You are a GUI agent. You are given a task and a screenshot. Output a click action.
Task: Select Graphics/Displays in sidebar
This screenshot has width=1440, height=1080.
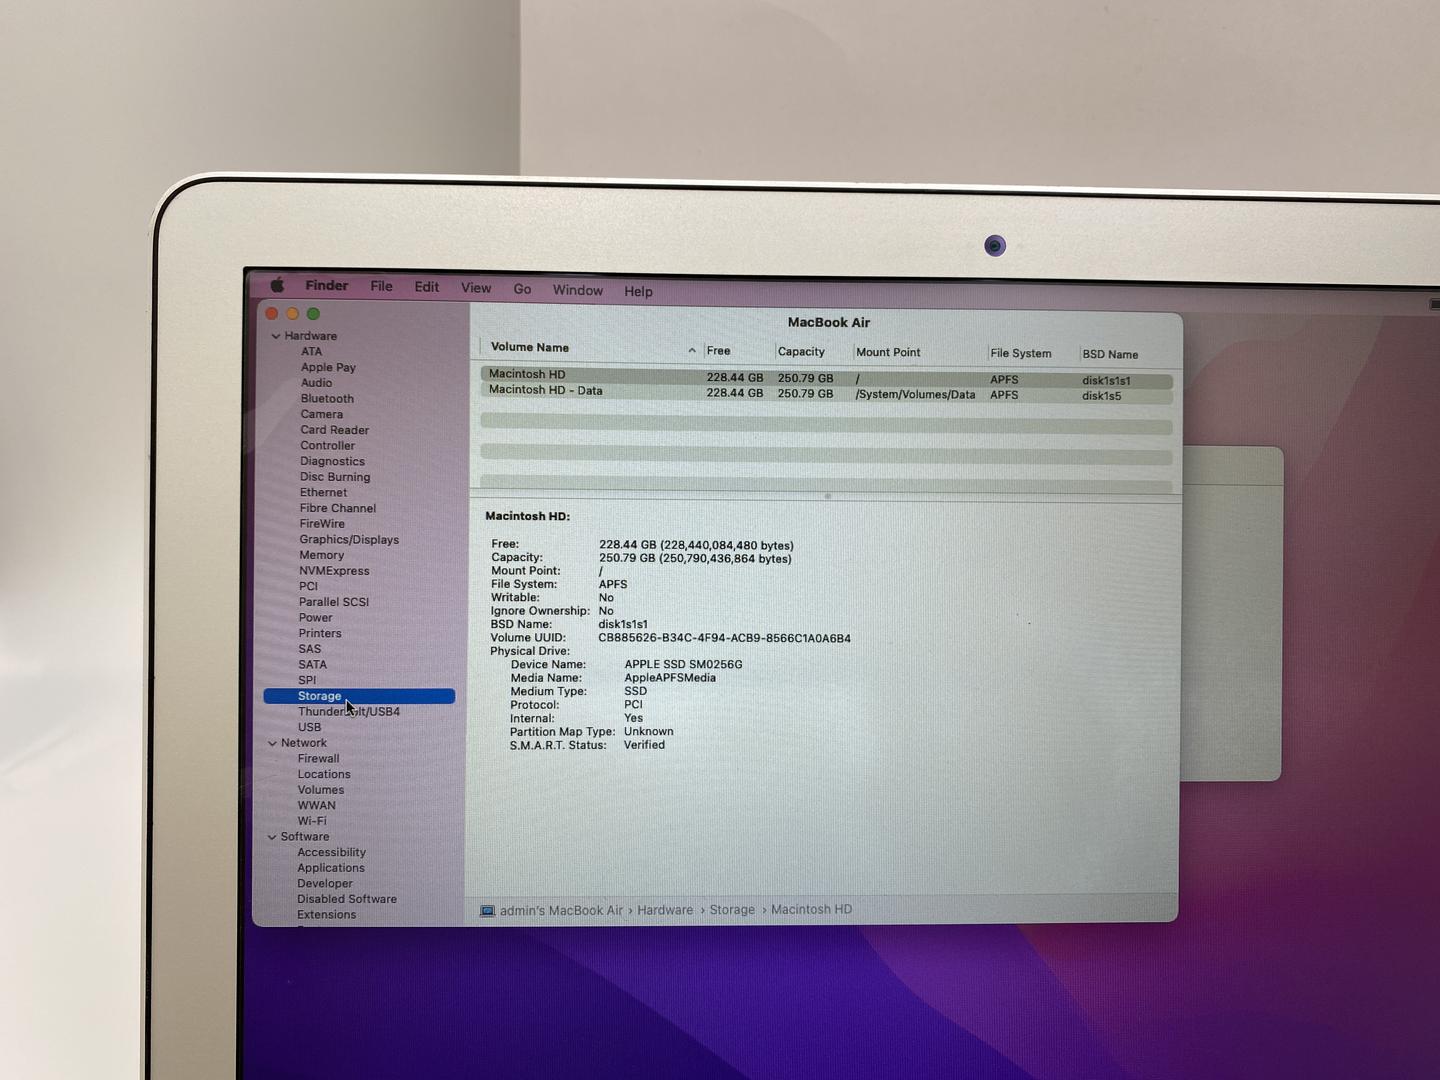click(x=349, y=539)
